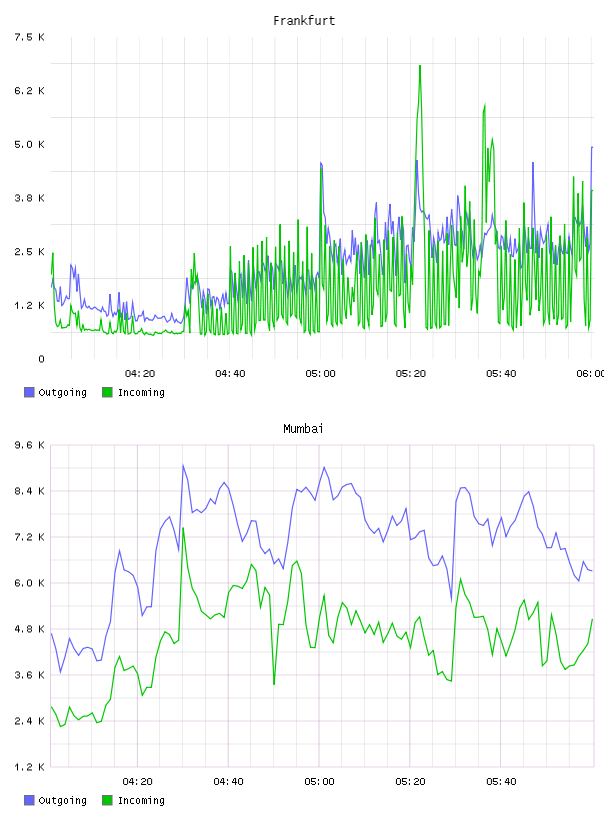The height and width of the screenshot is (816, 608).
Task: Click the 6.2 K axis label in Frankfurt chart
Action: click(x=29, y=91)
